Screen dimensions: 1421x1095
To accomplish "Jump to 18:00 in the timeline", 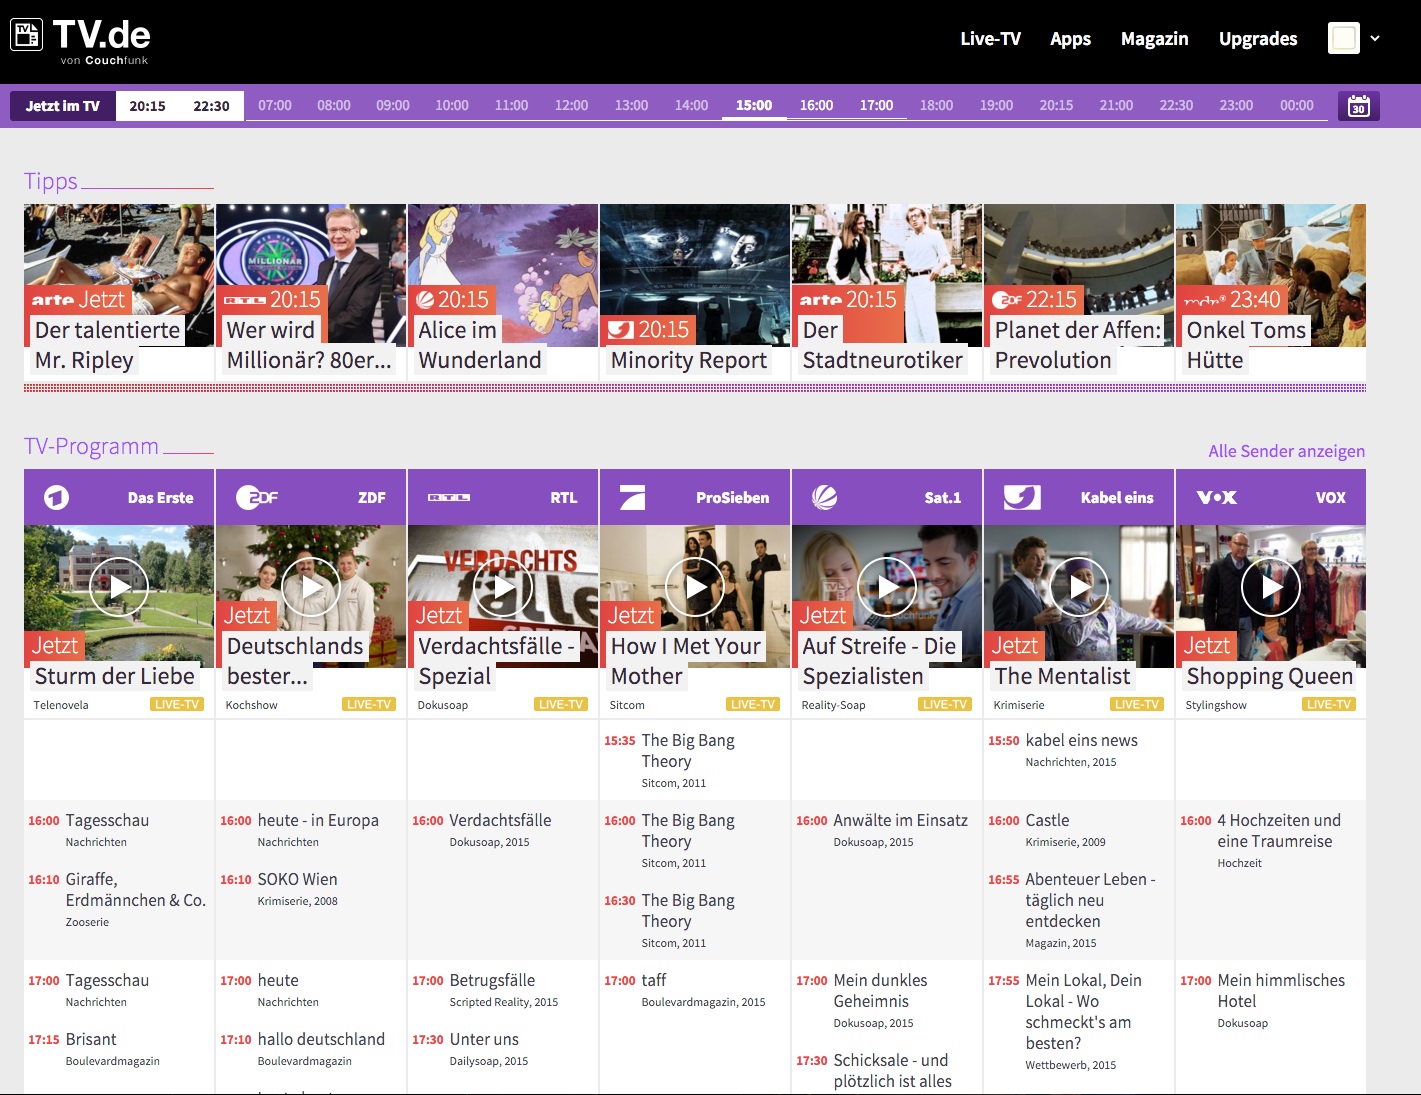I will (936, 105).
